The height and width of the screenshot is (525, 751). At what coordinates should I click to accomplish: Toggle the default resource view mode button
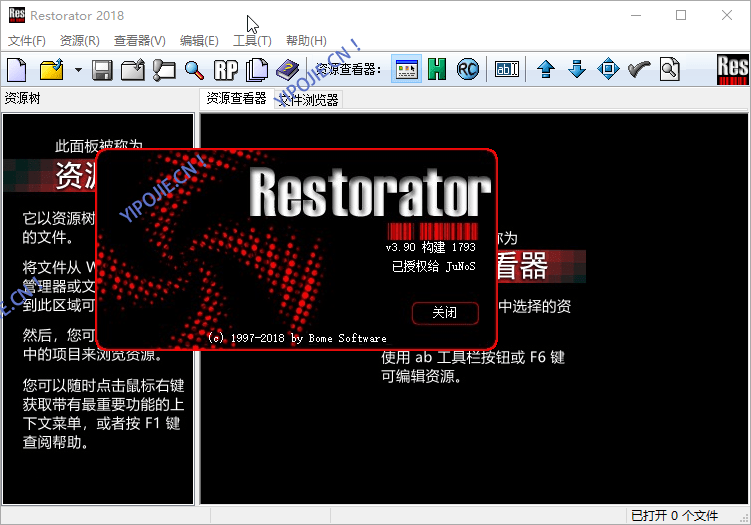[x=405, y=70]
